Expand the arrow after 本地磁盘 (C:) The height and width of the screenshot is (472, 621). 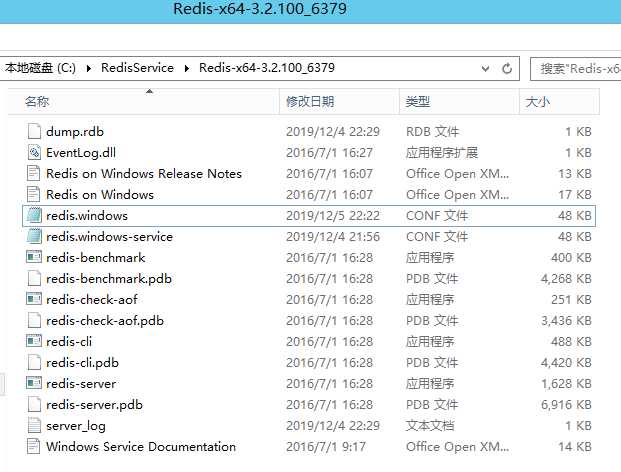[89, 69]
